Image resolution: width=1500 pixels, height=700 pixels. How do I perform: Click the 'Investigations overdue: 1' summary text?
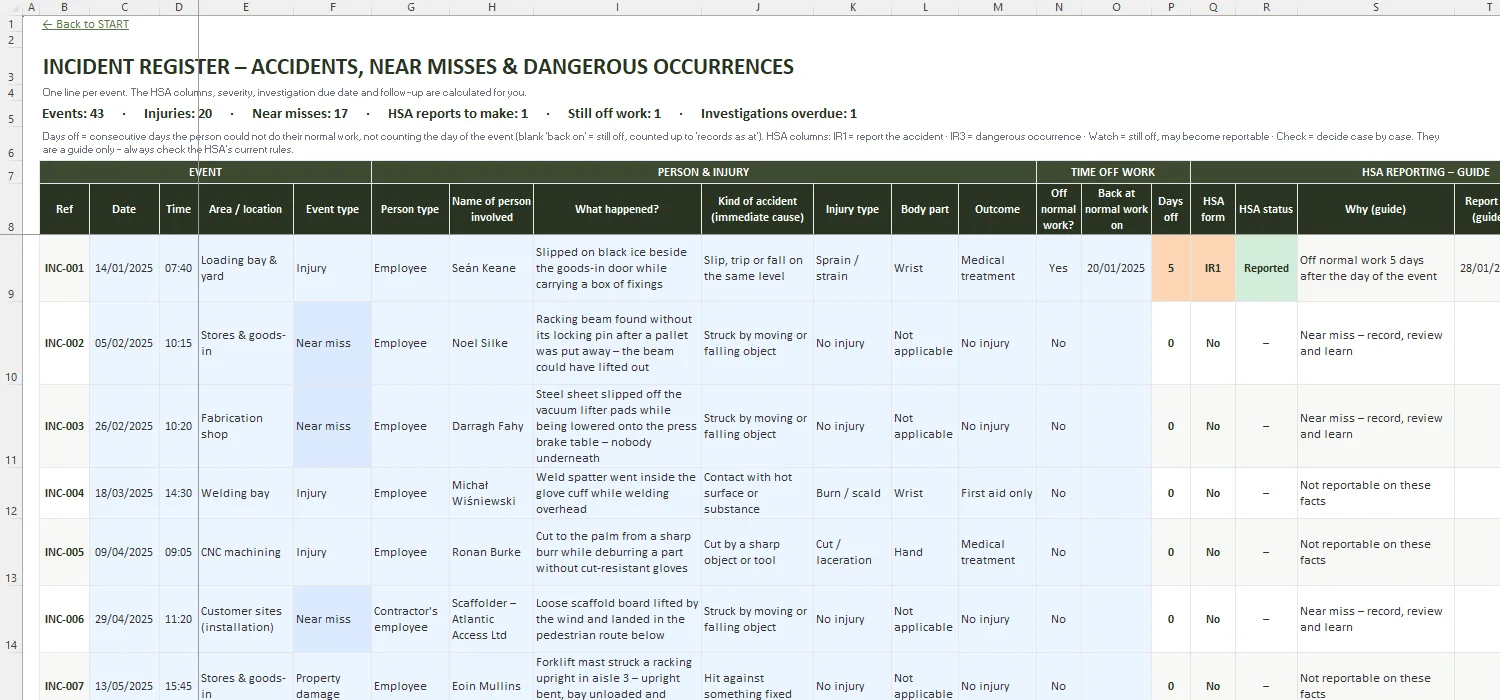click(x=779, y=114)
